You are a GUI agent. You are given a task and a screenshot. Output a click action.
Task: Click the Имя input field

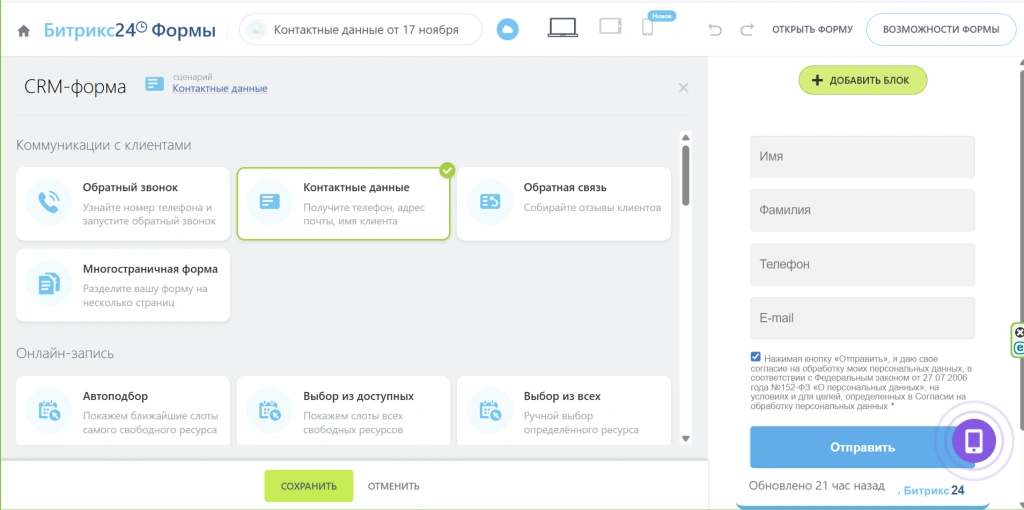click(862, 157)
